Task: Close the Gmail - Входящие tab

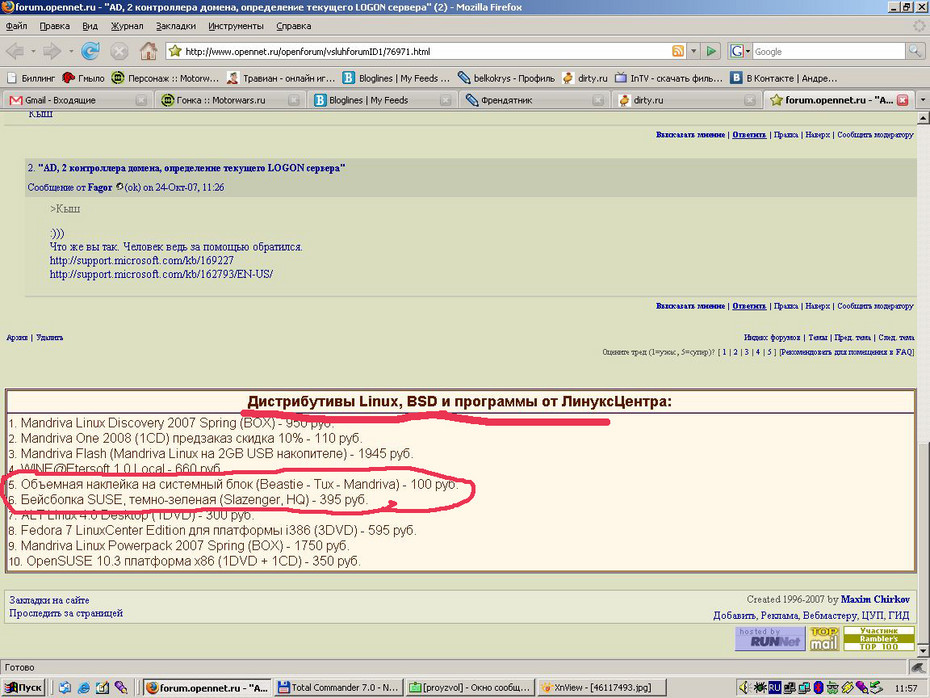Action: click(141, 100)
